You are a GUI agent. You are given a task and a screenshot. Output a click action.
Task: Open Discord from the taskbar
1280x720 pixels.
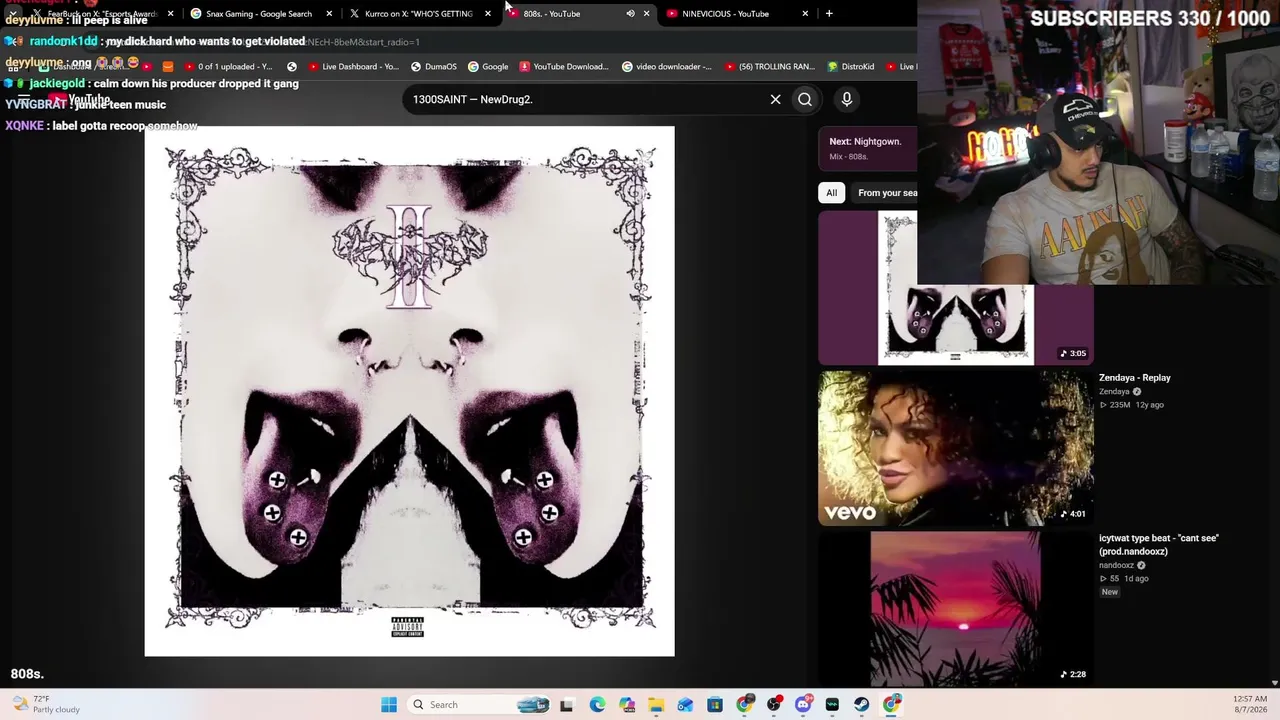[803, 705]
